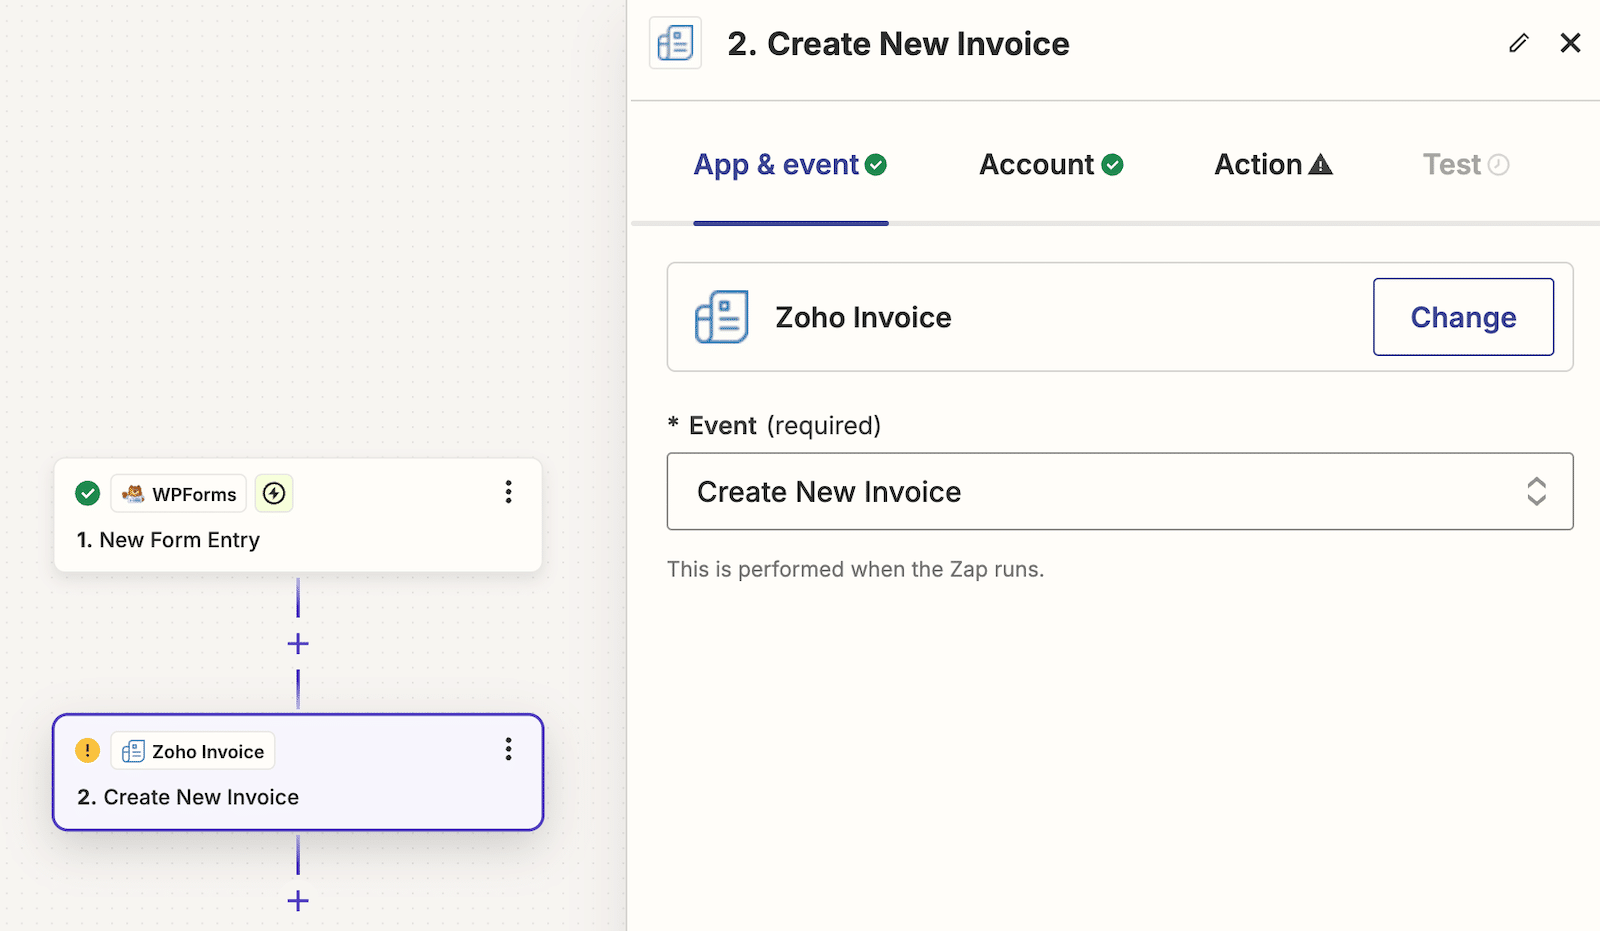Click the Change app button
This screenshot has width=1600, height=931.
[x=1463, y=317]
